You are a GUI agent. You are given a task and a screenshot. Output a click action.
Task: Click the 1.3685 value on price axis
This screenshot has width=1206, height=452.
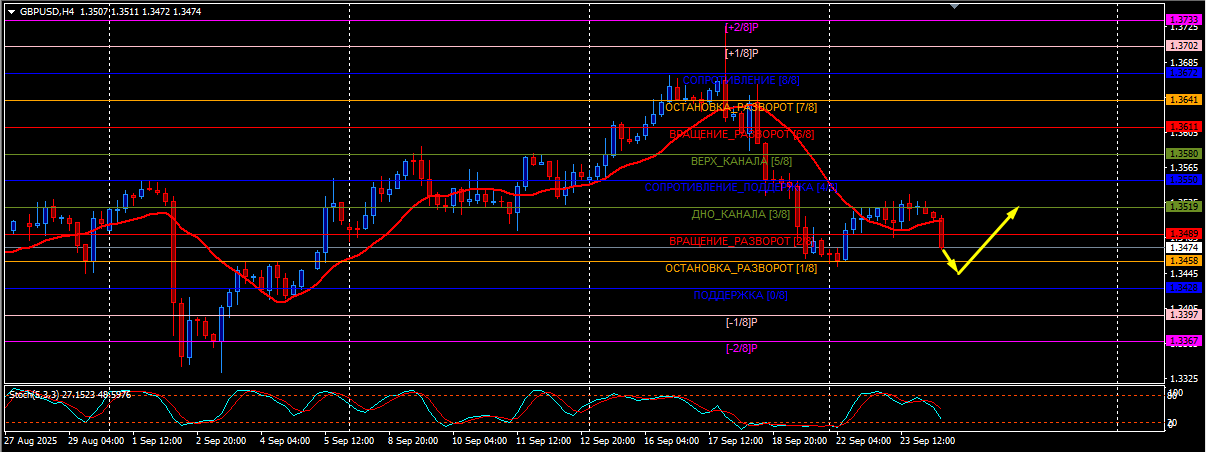click(1184, 62)
